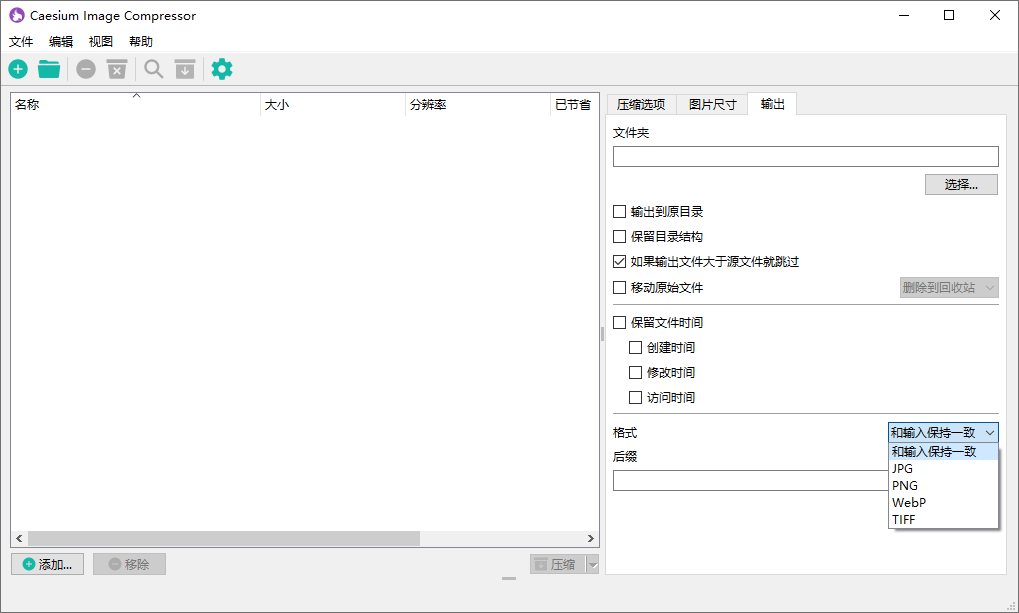Click the vertical splitter handle between panels

click(602, 333)
